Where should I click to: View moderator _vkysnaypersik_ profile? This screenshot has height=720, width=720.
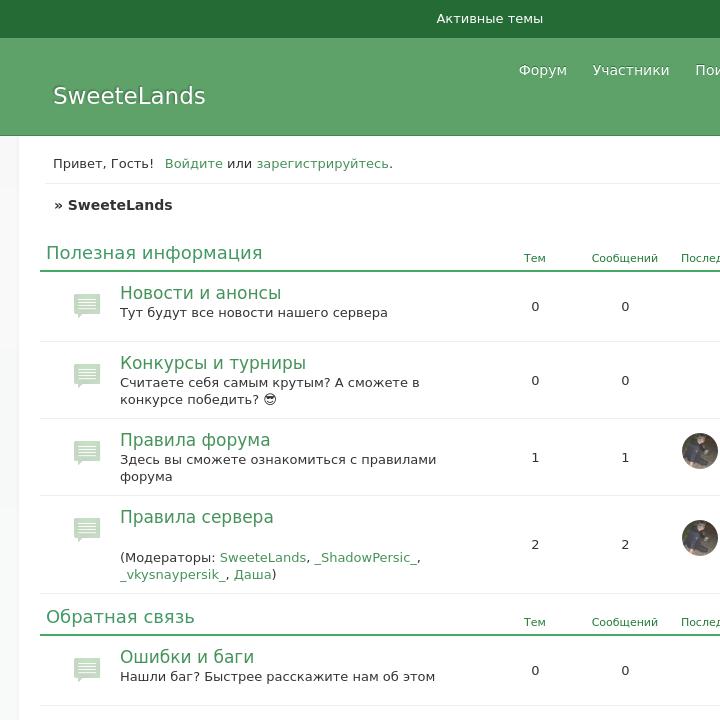(x=174, y=575)
